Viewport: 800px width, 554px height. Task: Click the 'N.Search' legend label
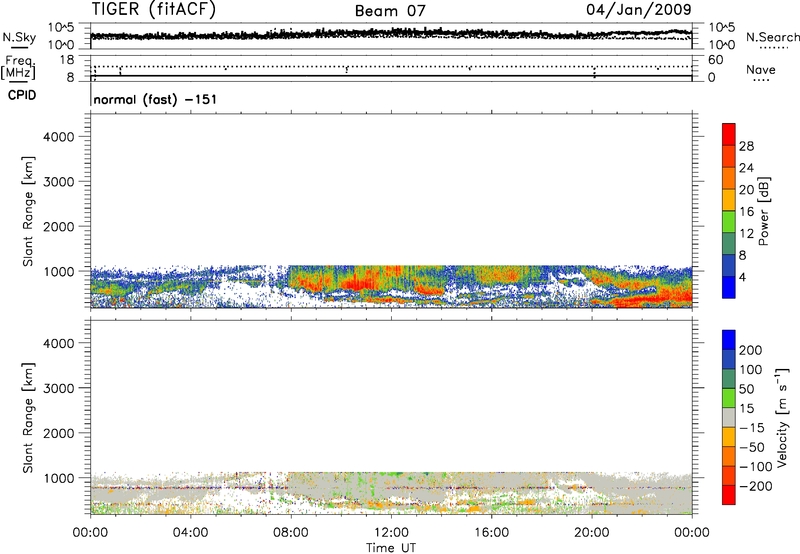(773, 37)
